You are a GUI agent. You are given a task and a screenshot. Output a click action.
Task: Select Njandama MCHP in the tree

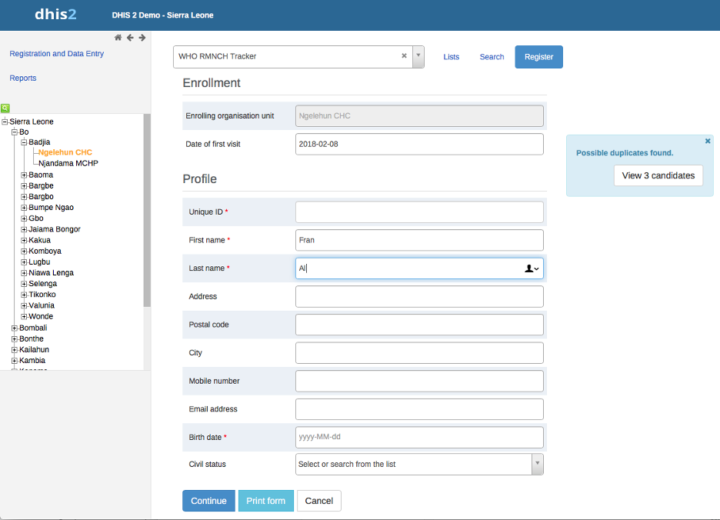[x=68, y=163]
